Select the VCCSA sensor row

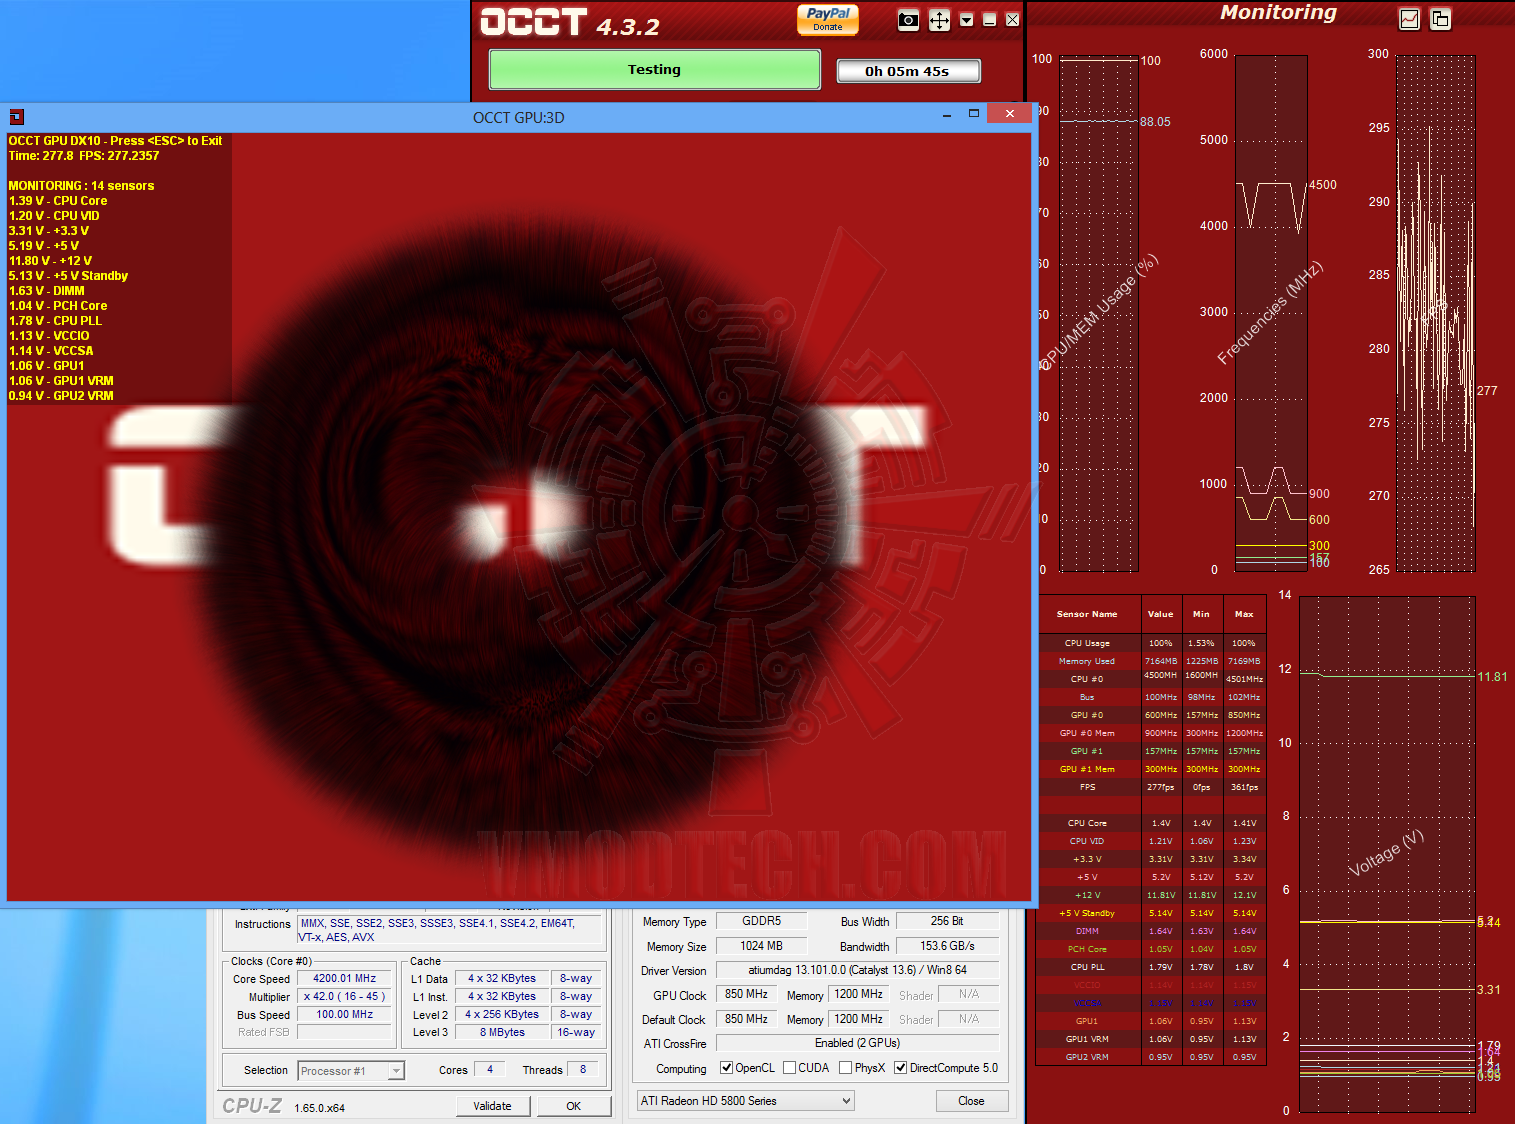[x=1152, y=1003]
